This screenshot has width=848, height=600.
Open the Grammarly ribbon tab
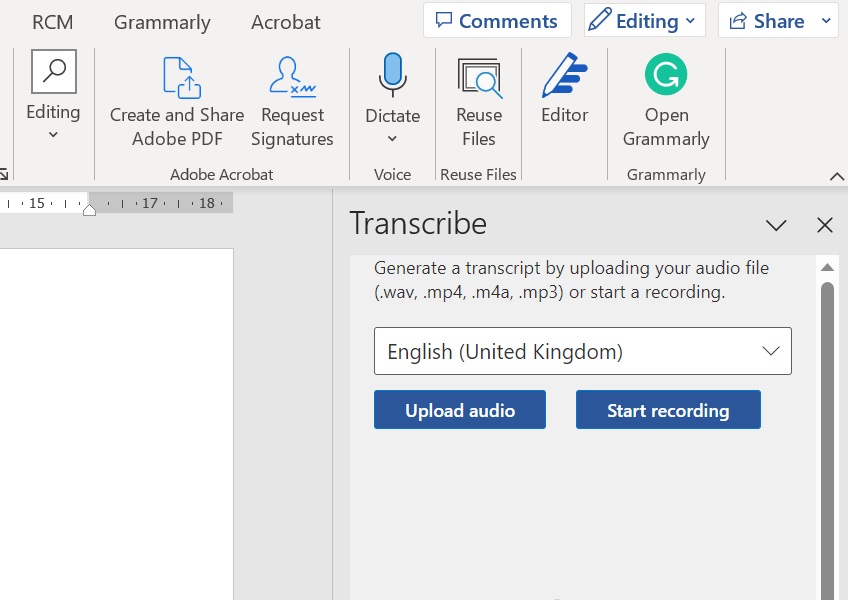[x=162, y=21]
